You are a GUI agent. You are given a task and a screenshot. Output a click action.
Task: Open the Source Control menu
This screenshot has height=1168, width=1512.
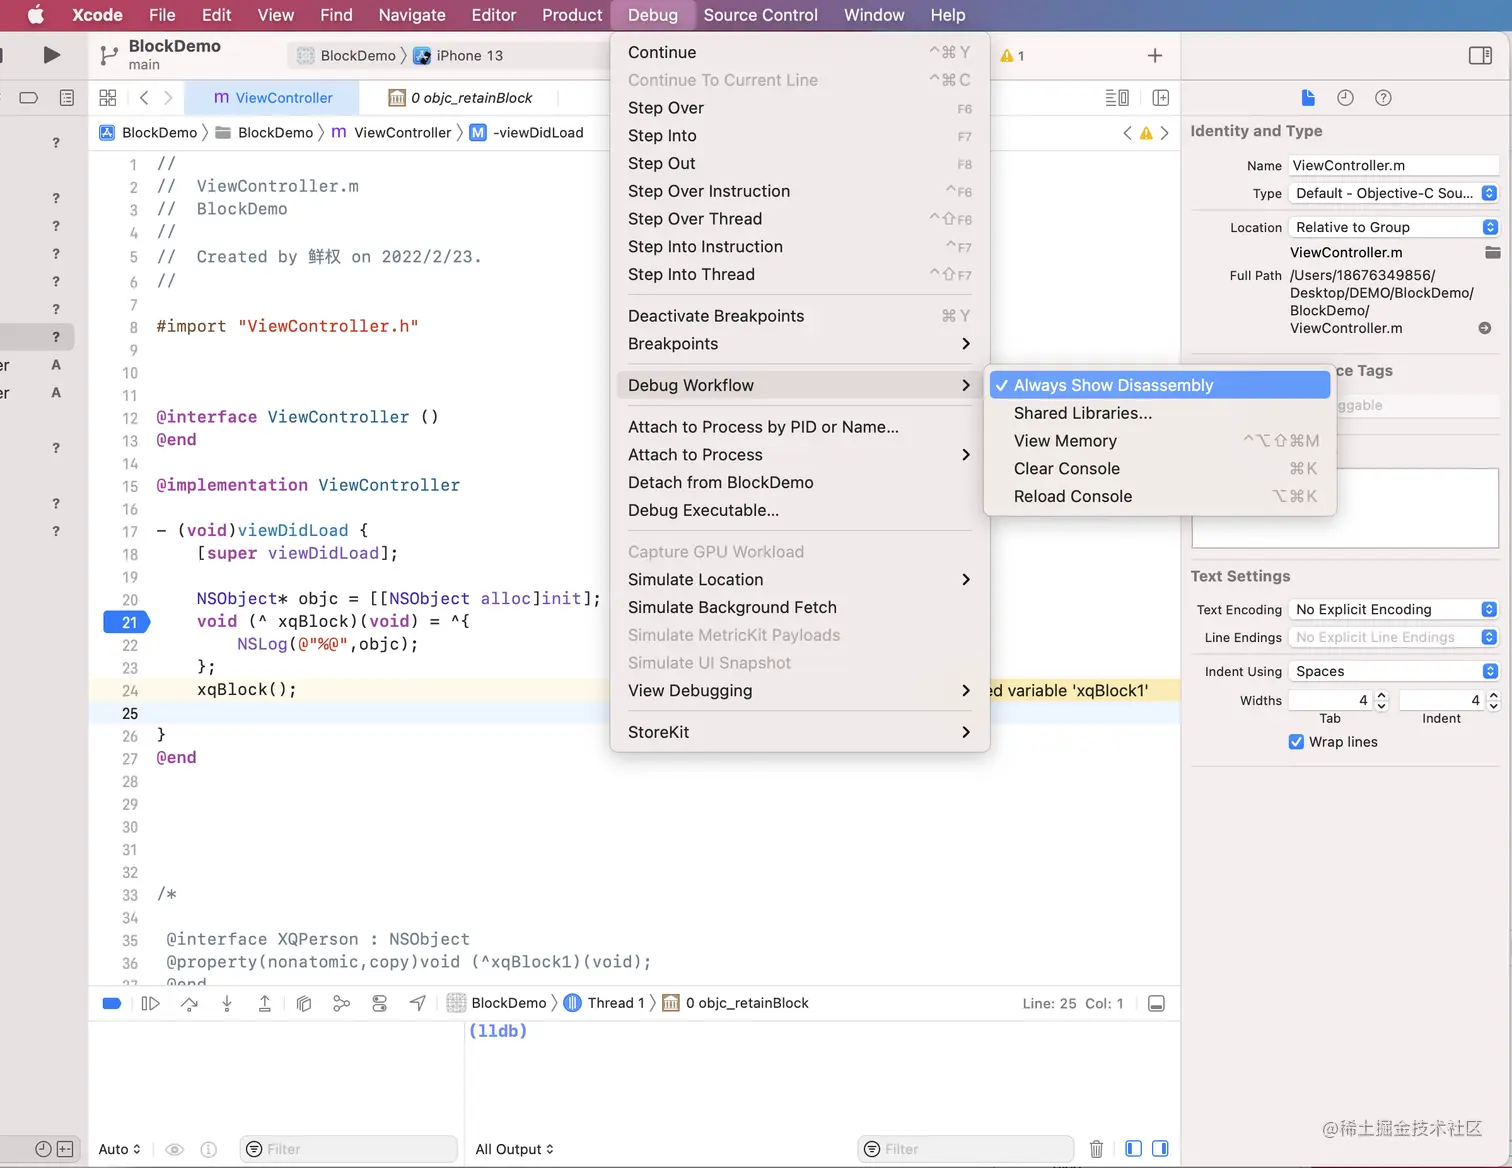[x=760, y=15]
